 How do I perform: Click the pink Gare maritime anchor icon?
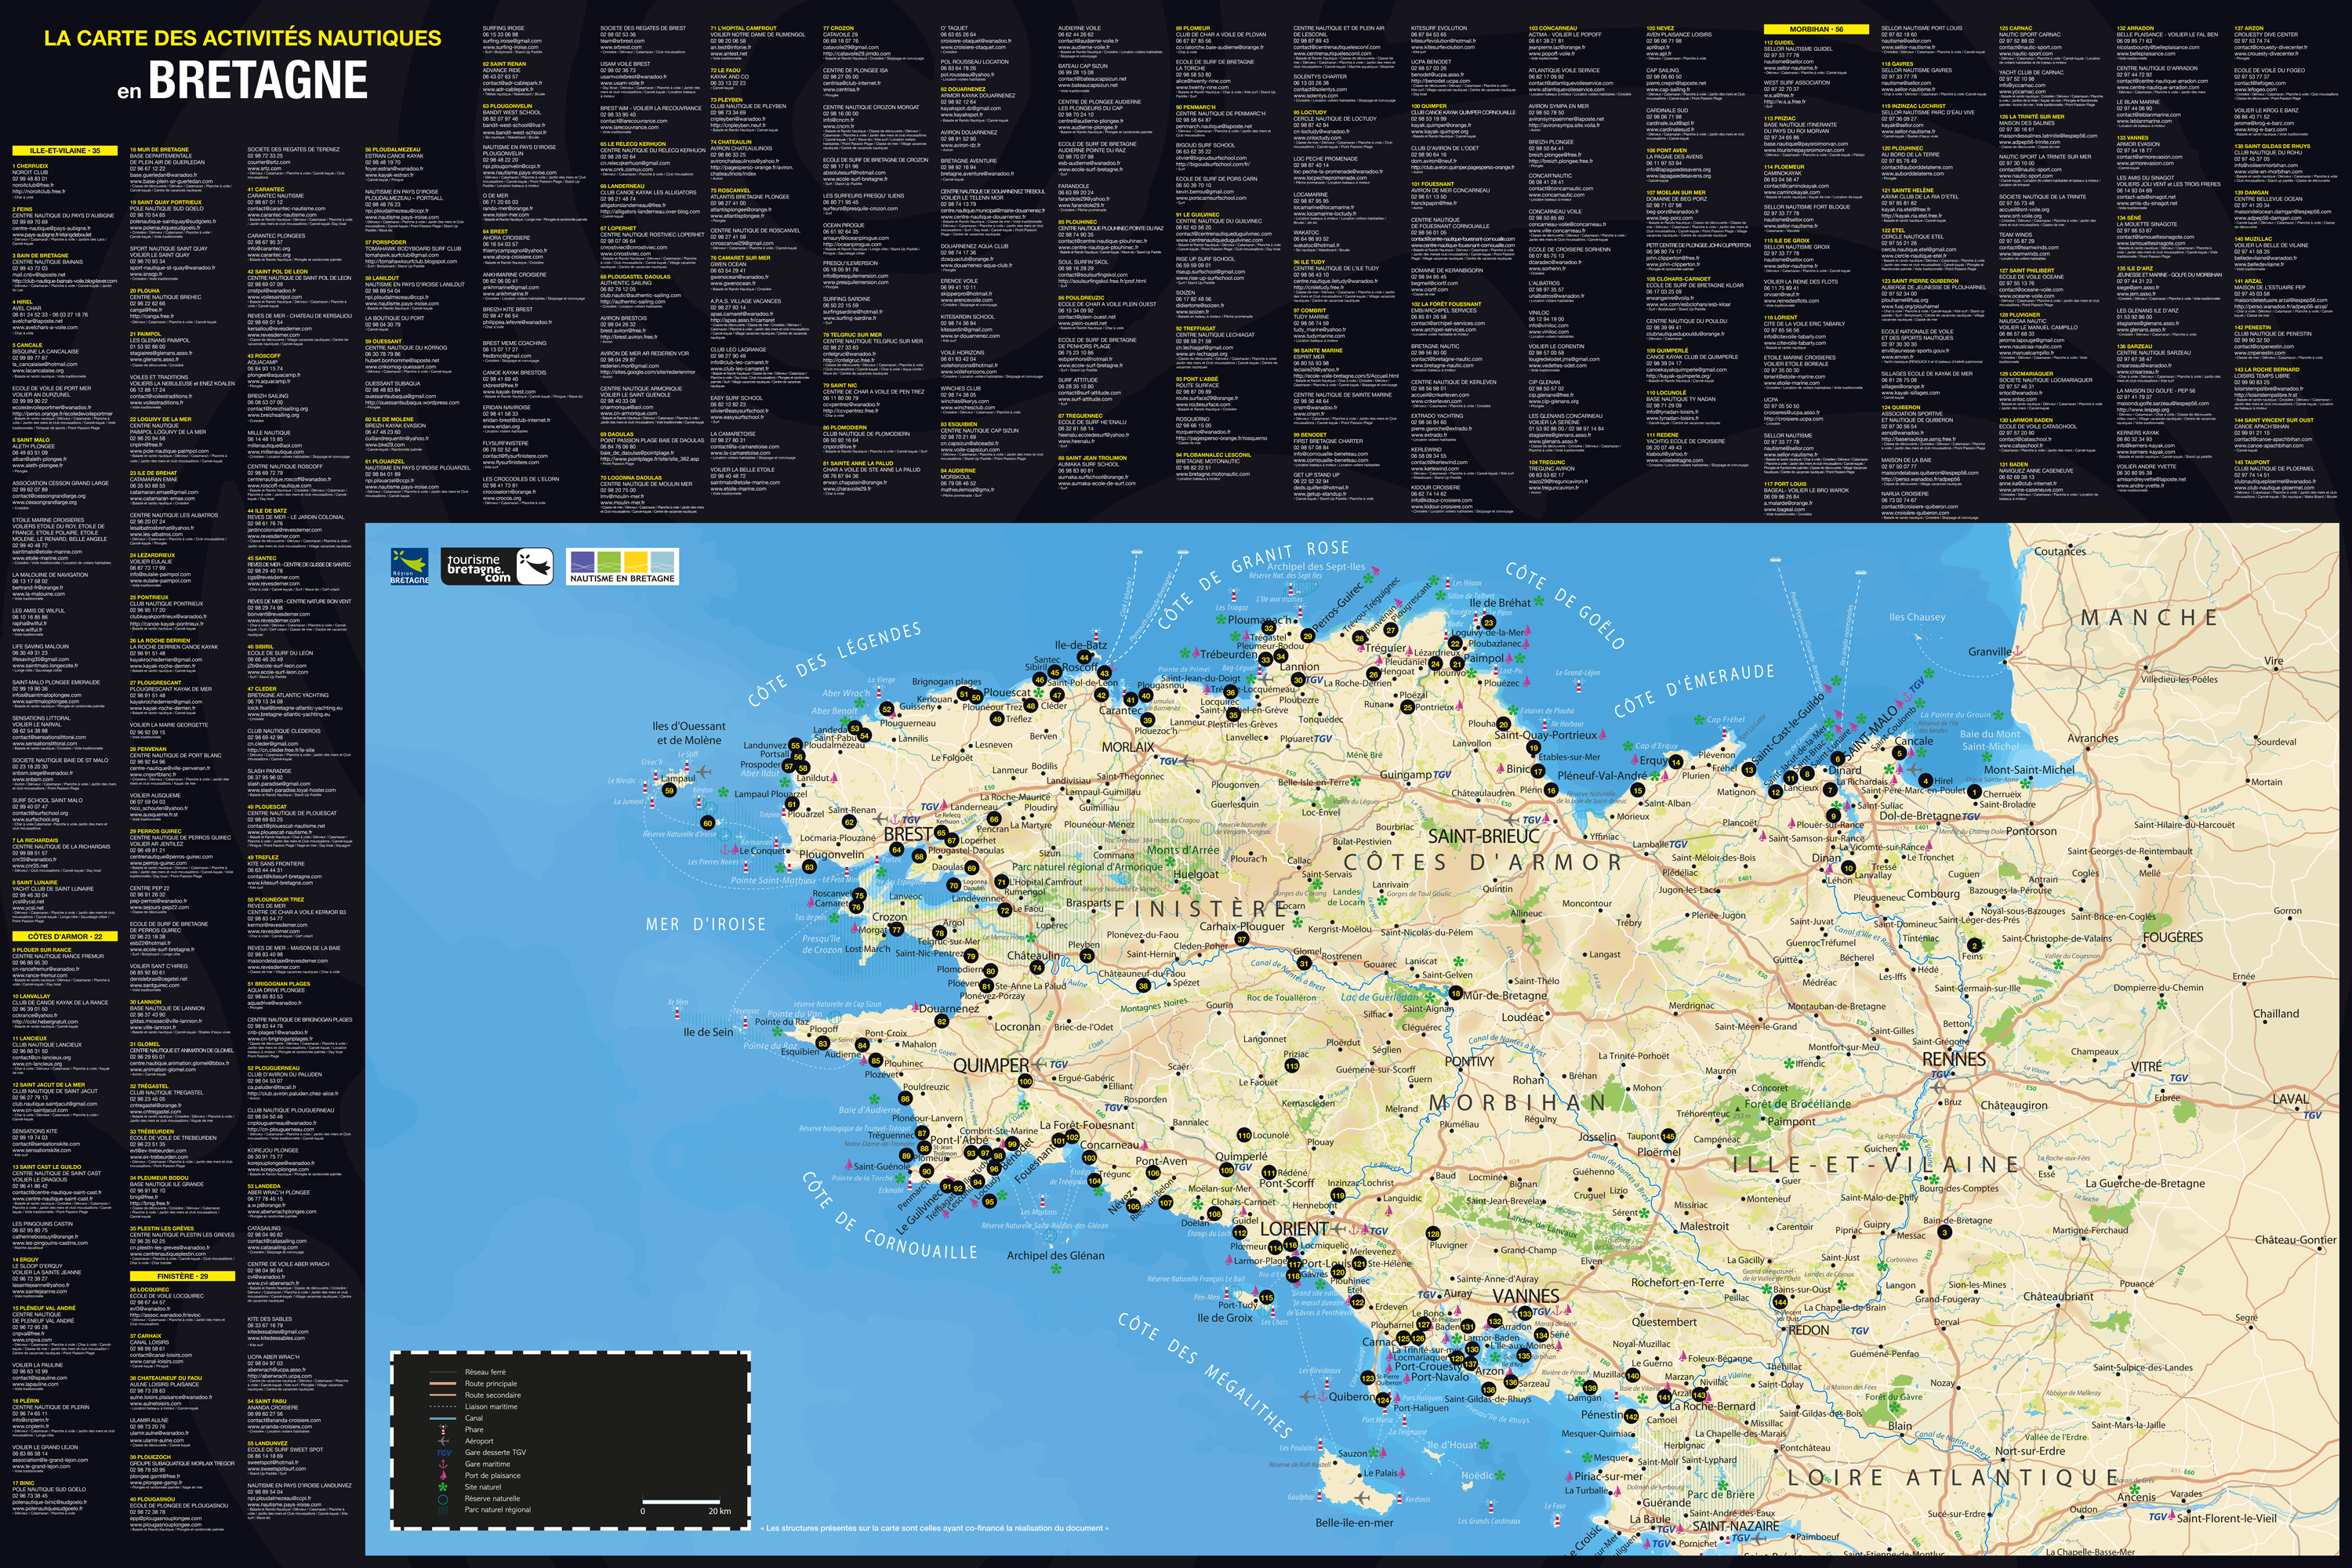coord(444,1465)
